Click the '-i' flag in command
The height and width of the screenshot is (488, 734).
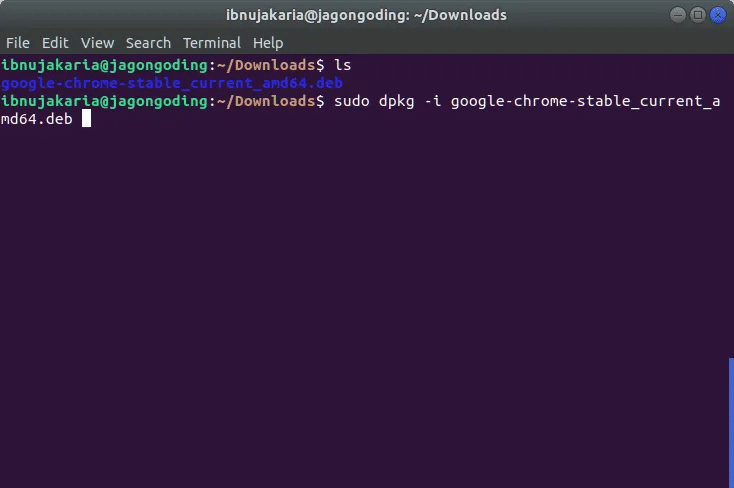coord(433,101)
